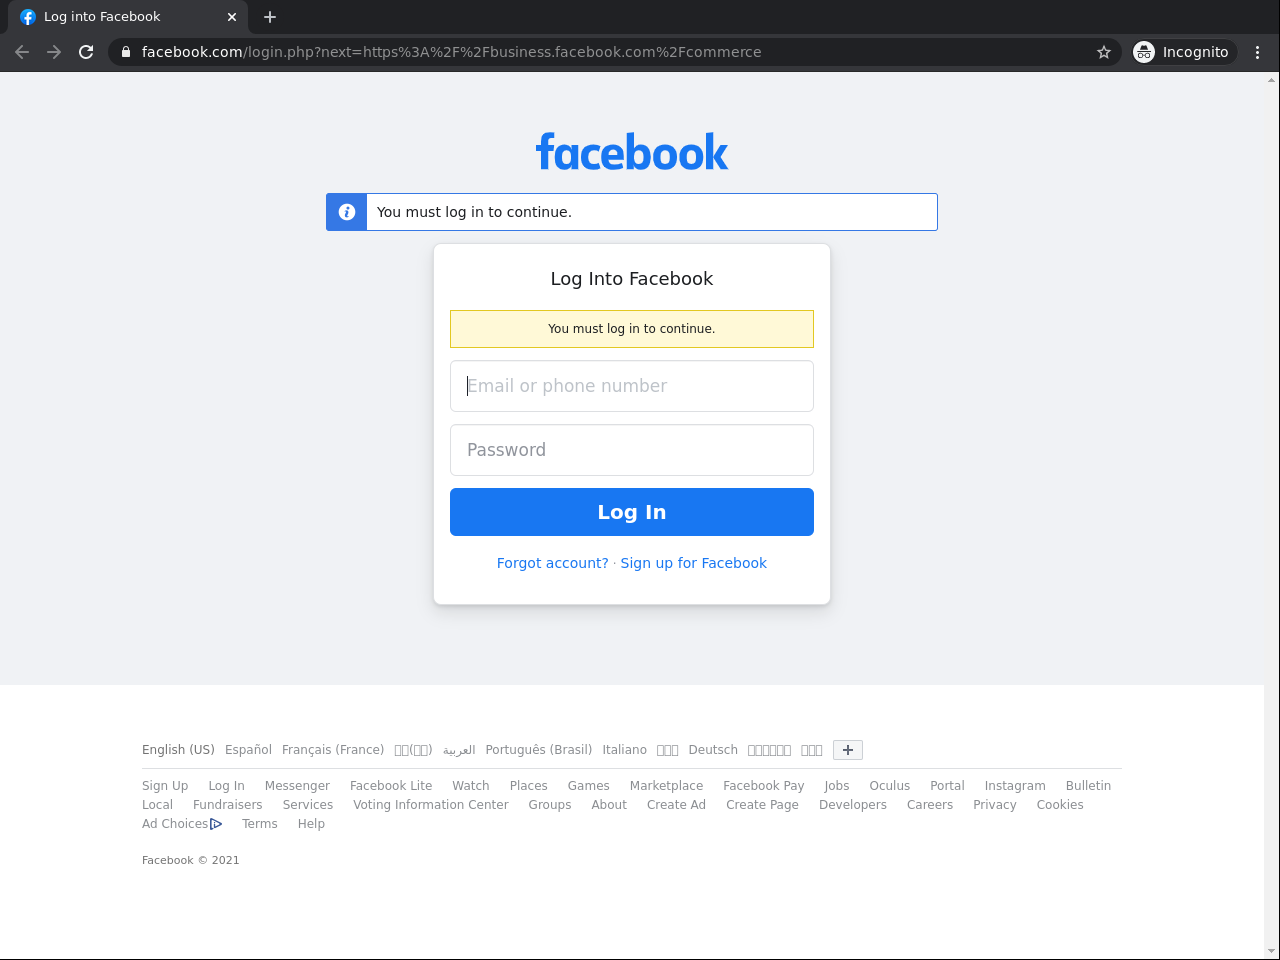The width and height of the screenshot is (1280, 960).
Task: Open the Oculus footer link
Action: pyautogui.click(x=890, y=786)
